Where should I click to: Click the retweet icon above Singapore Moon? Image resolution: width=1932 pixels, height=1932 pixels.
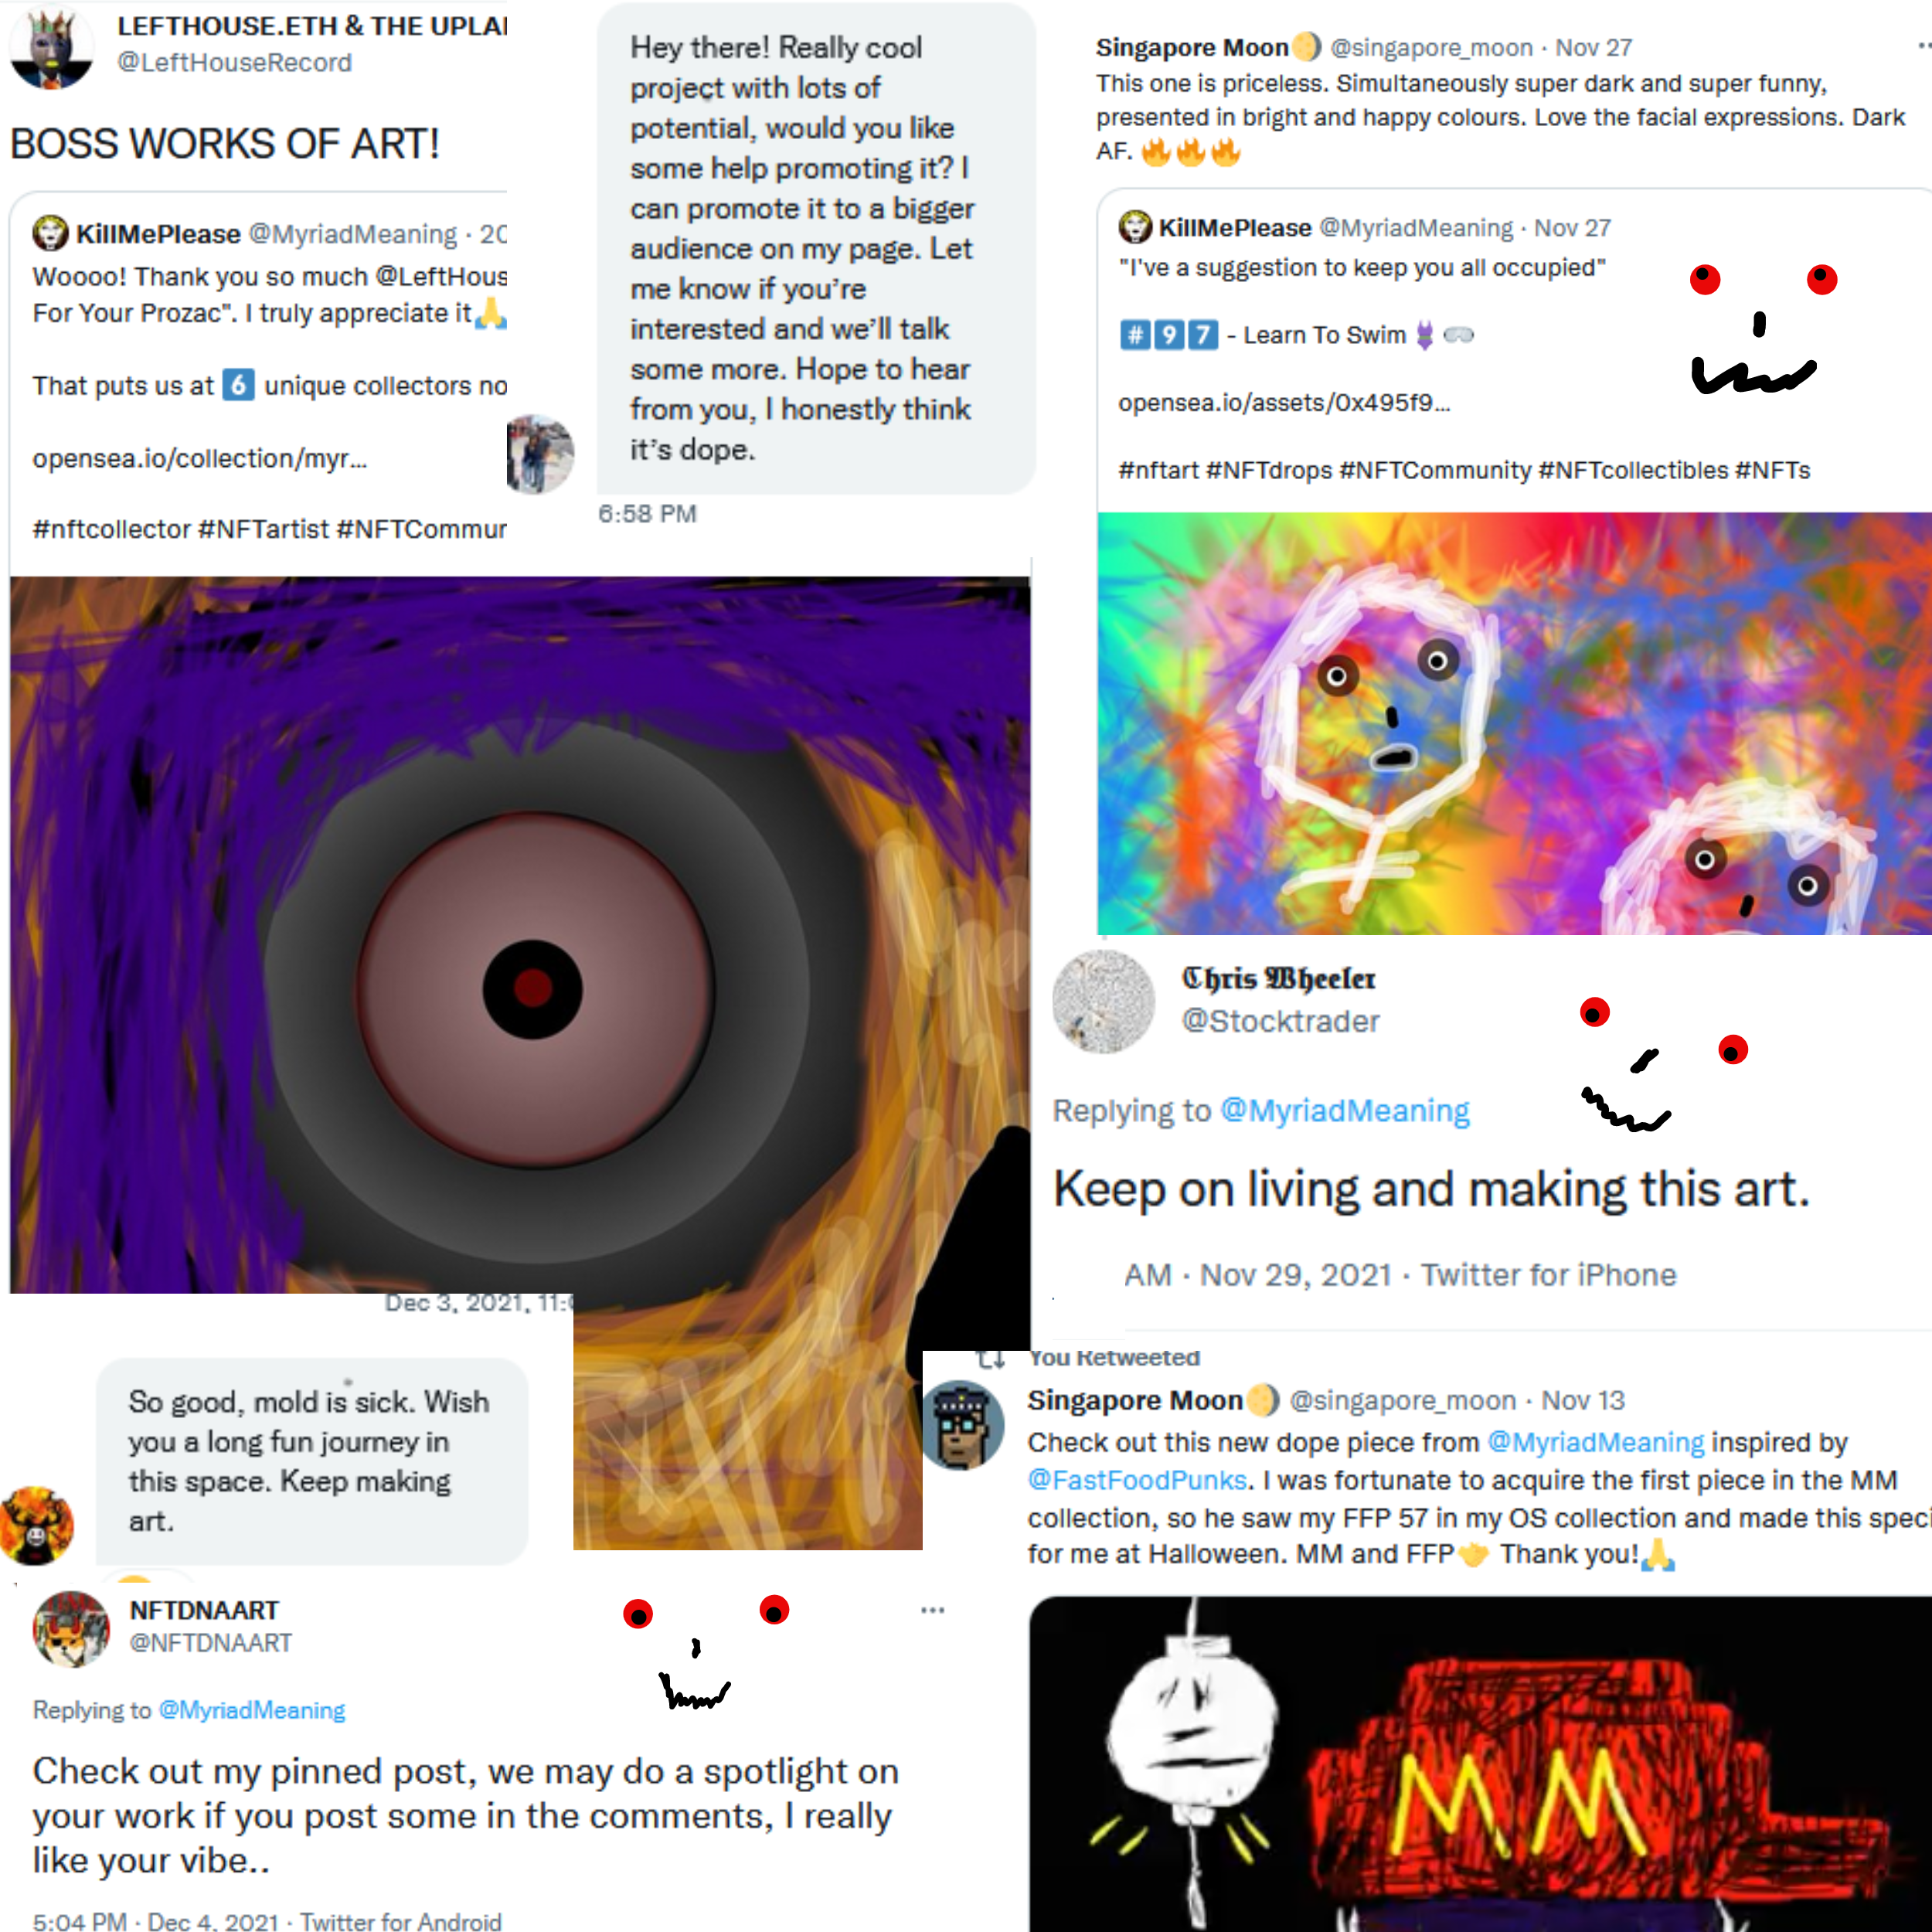[990, 1359]
